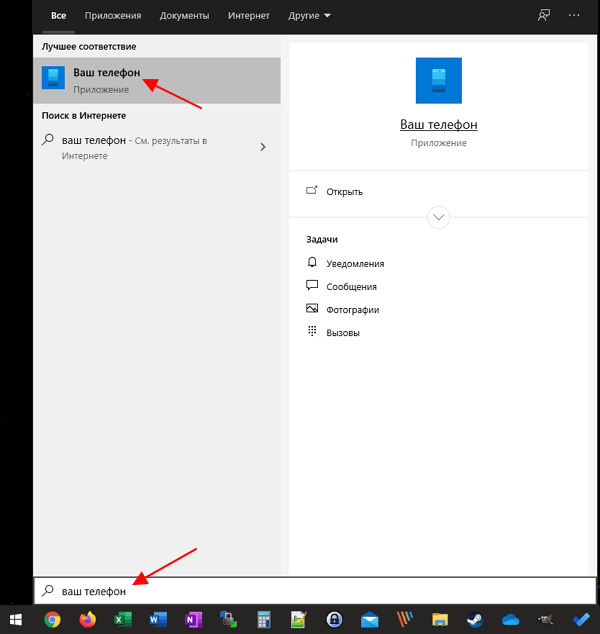
Task: Launch Steam from the taskbar
Action: [475, 619]
